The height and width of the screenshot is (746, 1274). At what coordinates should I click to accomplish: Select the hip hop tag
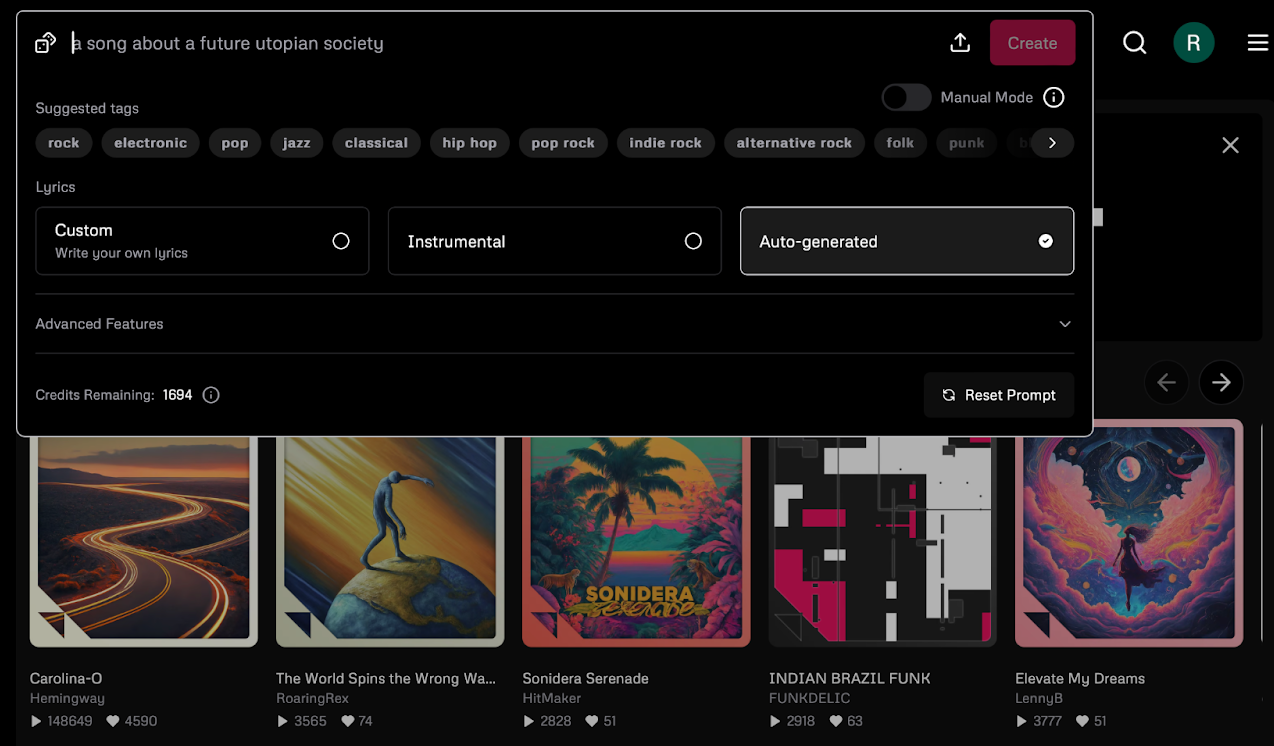469,142
